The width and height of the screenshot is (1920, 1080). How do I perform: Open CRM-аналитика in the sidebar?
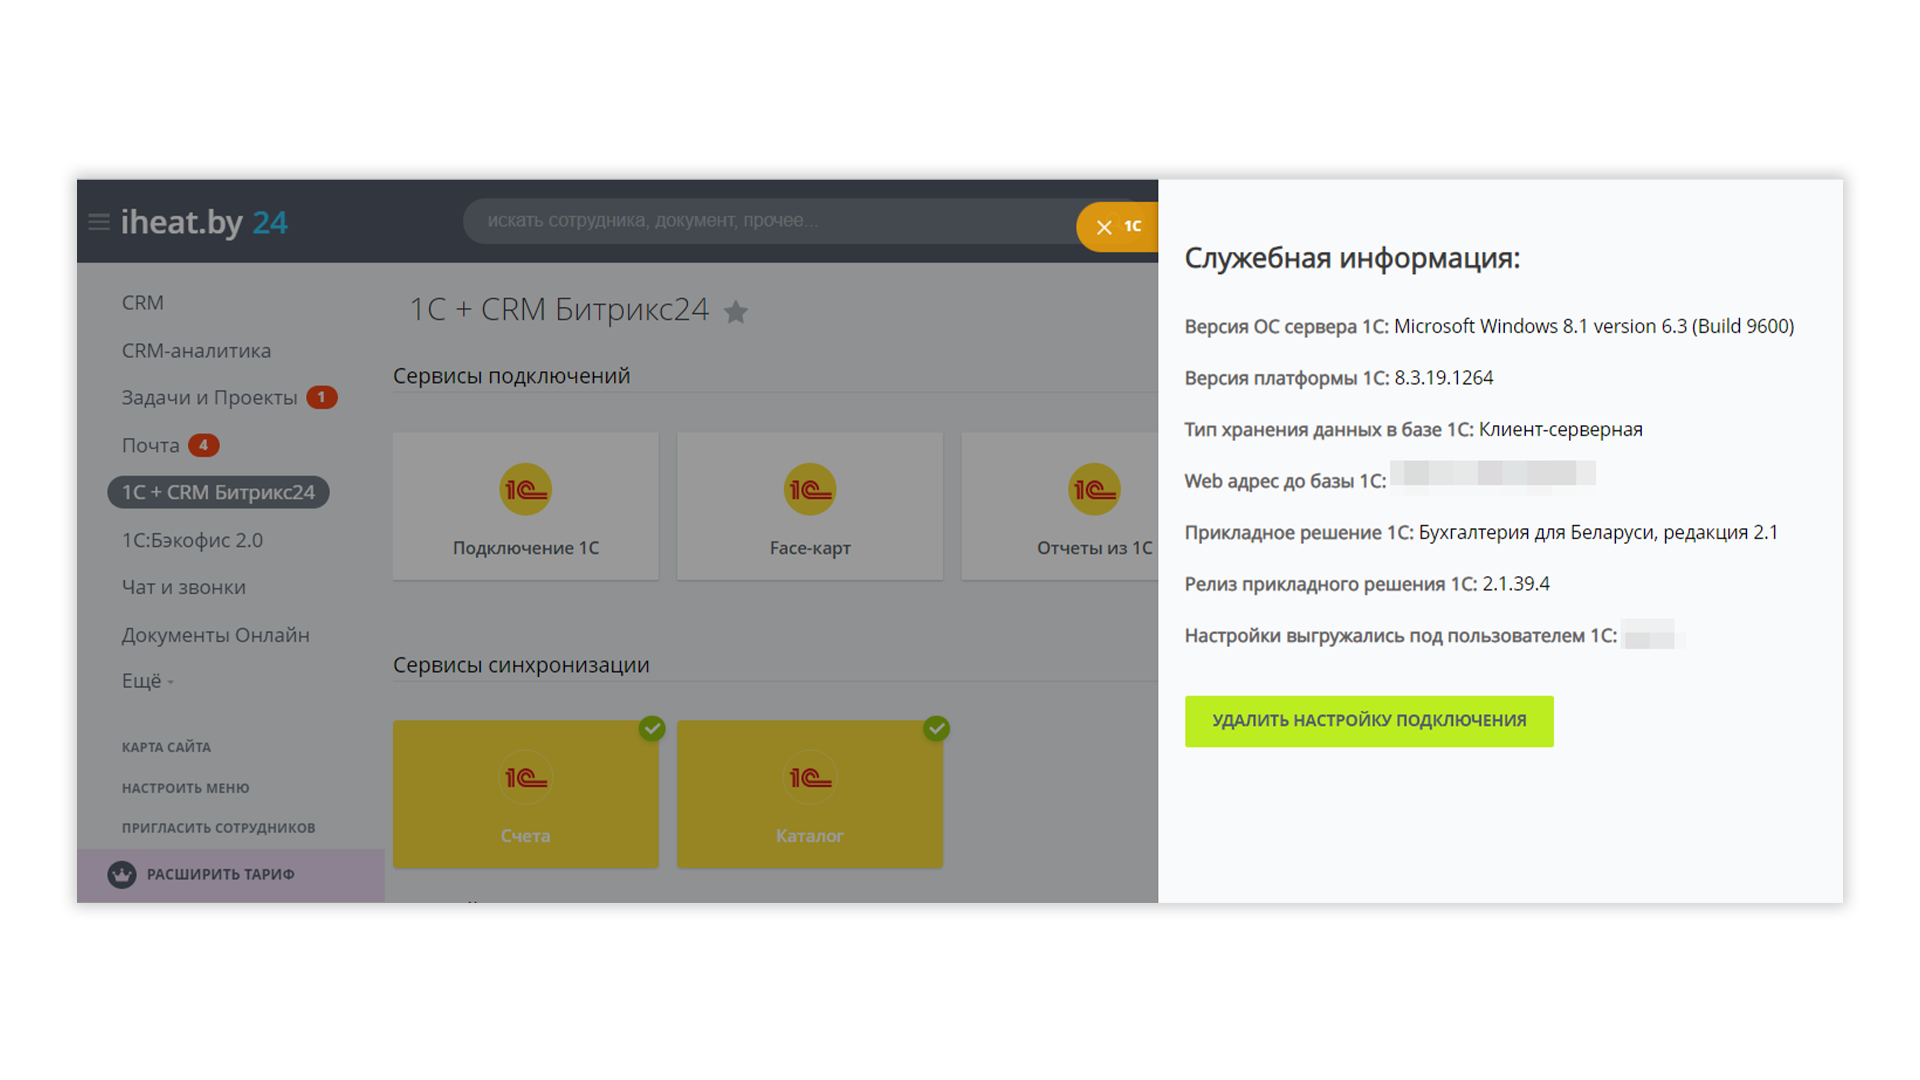click(x=196, y=351)
